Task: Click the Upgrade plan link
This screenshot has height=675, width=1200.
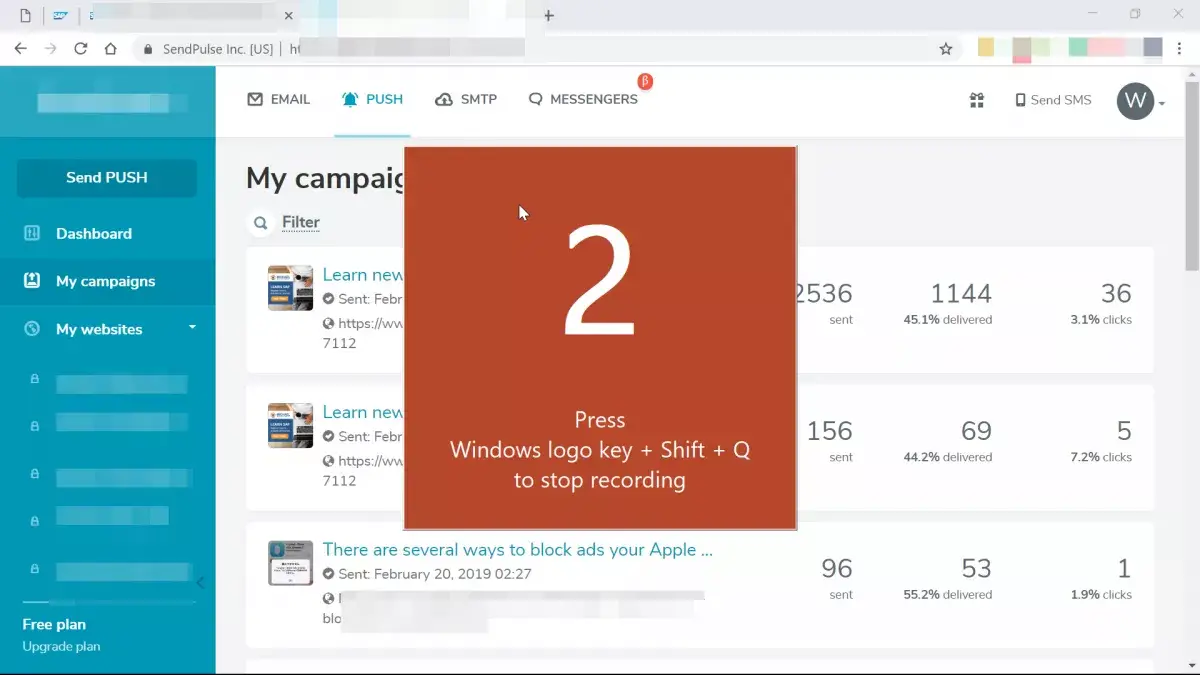Action: click(x=62, y=646)
